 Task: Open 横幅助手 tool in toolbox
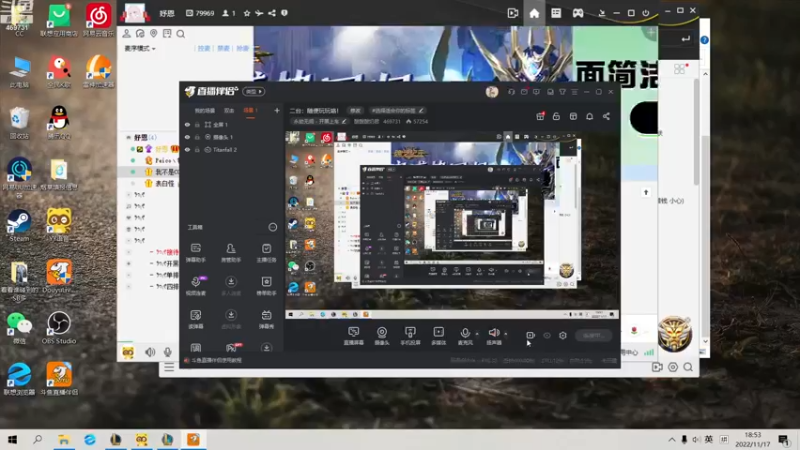pos(266,286)
